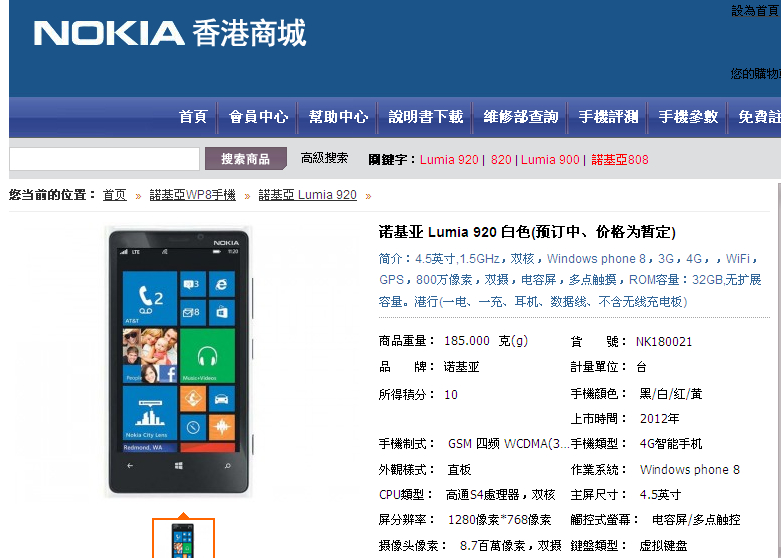Open the 諾基亞WP8手機 breadcrumb link
This screenshot has height=558, width=781.
coord(192,195)
